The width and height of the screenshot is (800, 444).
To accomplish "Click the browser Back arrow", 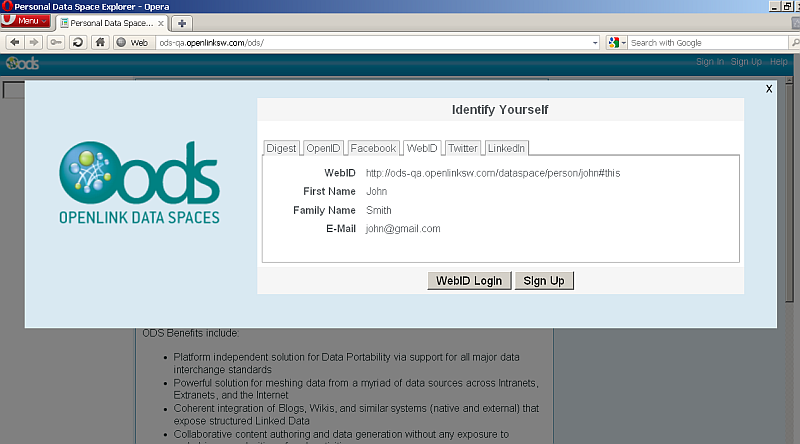I will [15, 43].
